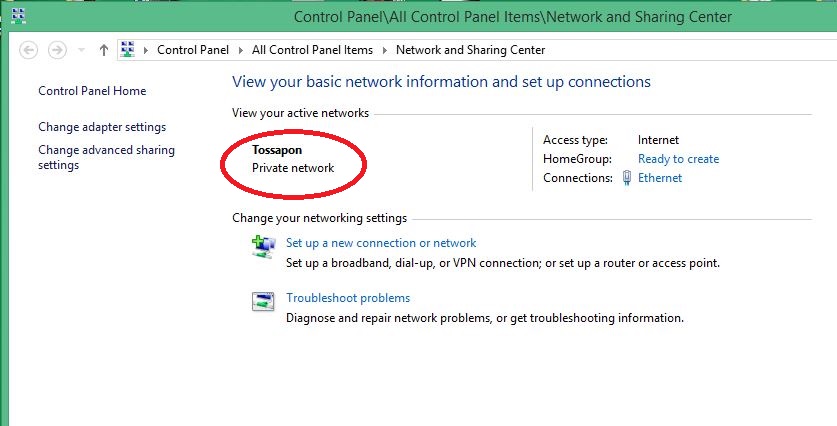Expand the chevron before Control Panel breadcrumb
The height and width of the screenshot is (426, 837).
[x=146, y=50]
